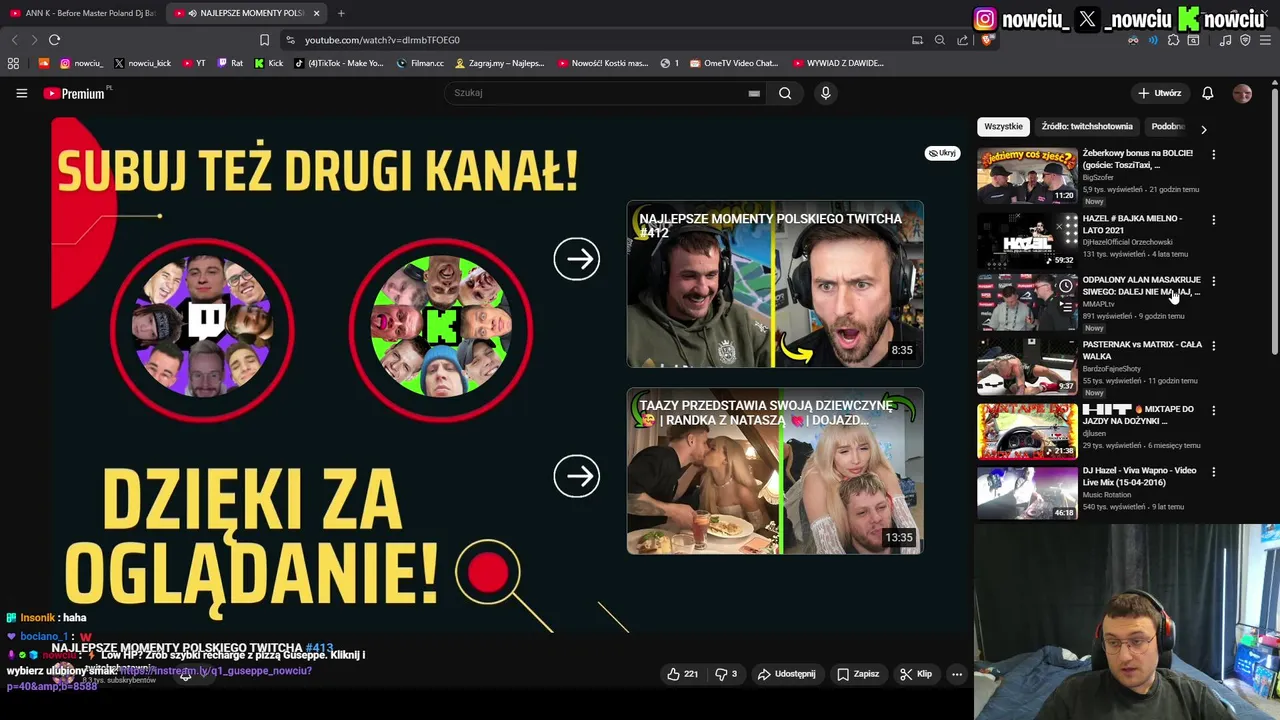Open Brave shields icon in address bar
This screenshot has height=720, width=1280.
click(987, 40)
